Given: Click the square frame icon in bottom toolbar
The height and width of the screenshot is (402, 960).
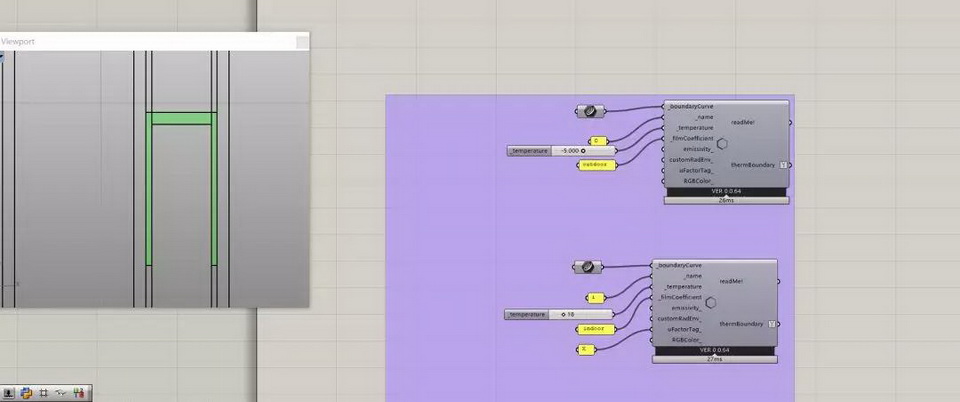Looking at the screenshot, I should [x=43, y=394].
